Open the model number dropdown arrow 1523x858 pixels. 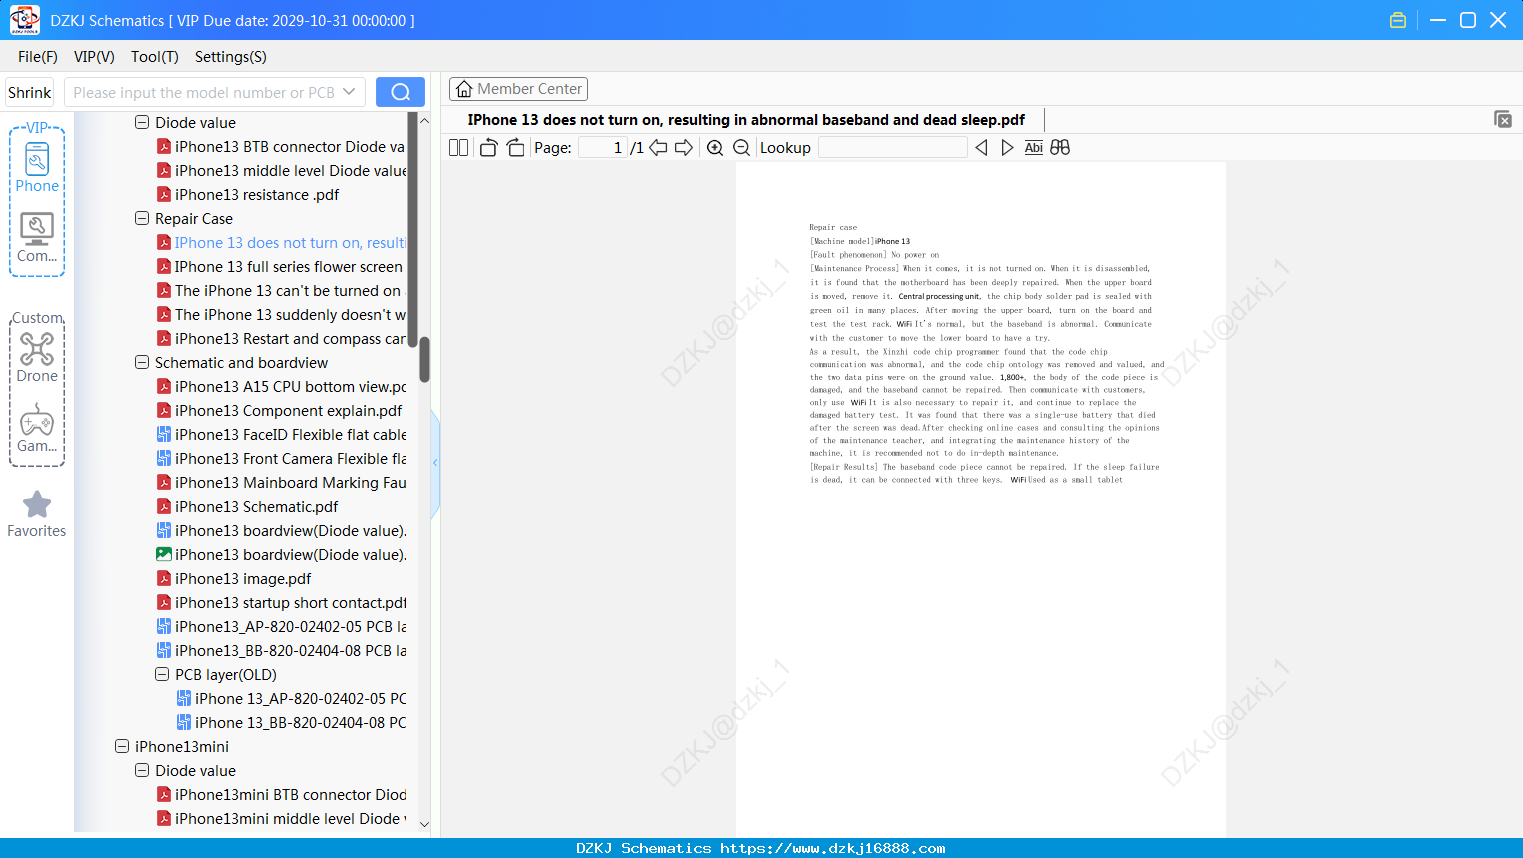tap(349, 92)
